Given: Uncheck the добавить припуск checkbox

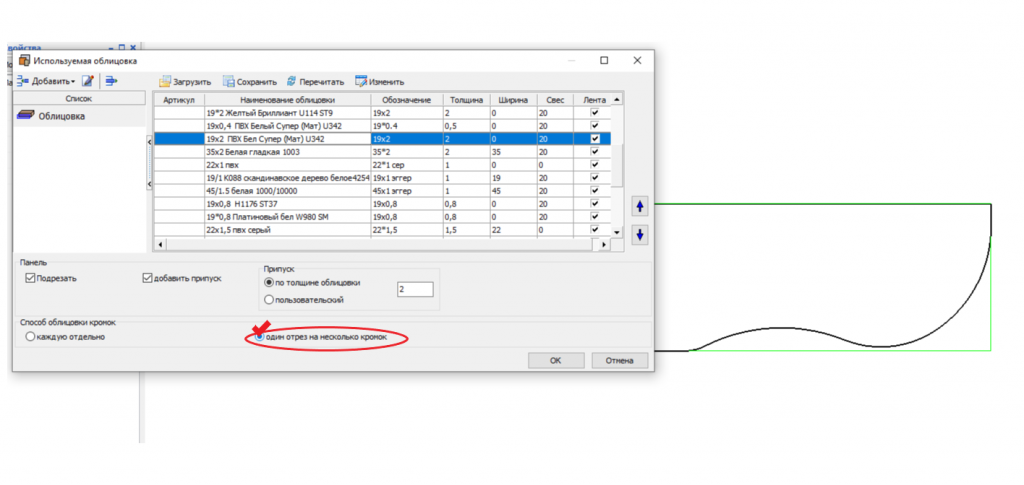Looking at the screenshot, I should click(149, 278).
